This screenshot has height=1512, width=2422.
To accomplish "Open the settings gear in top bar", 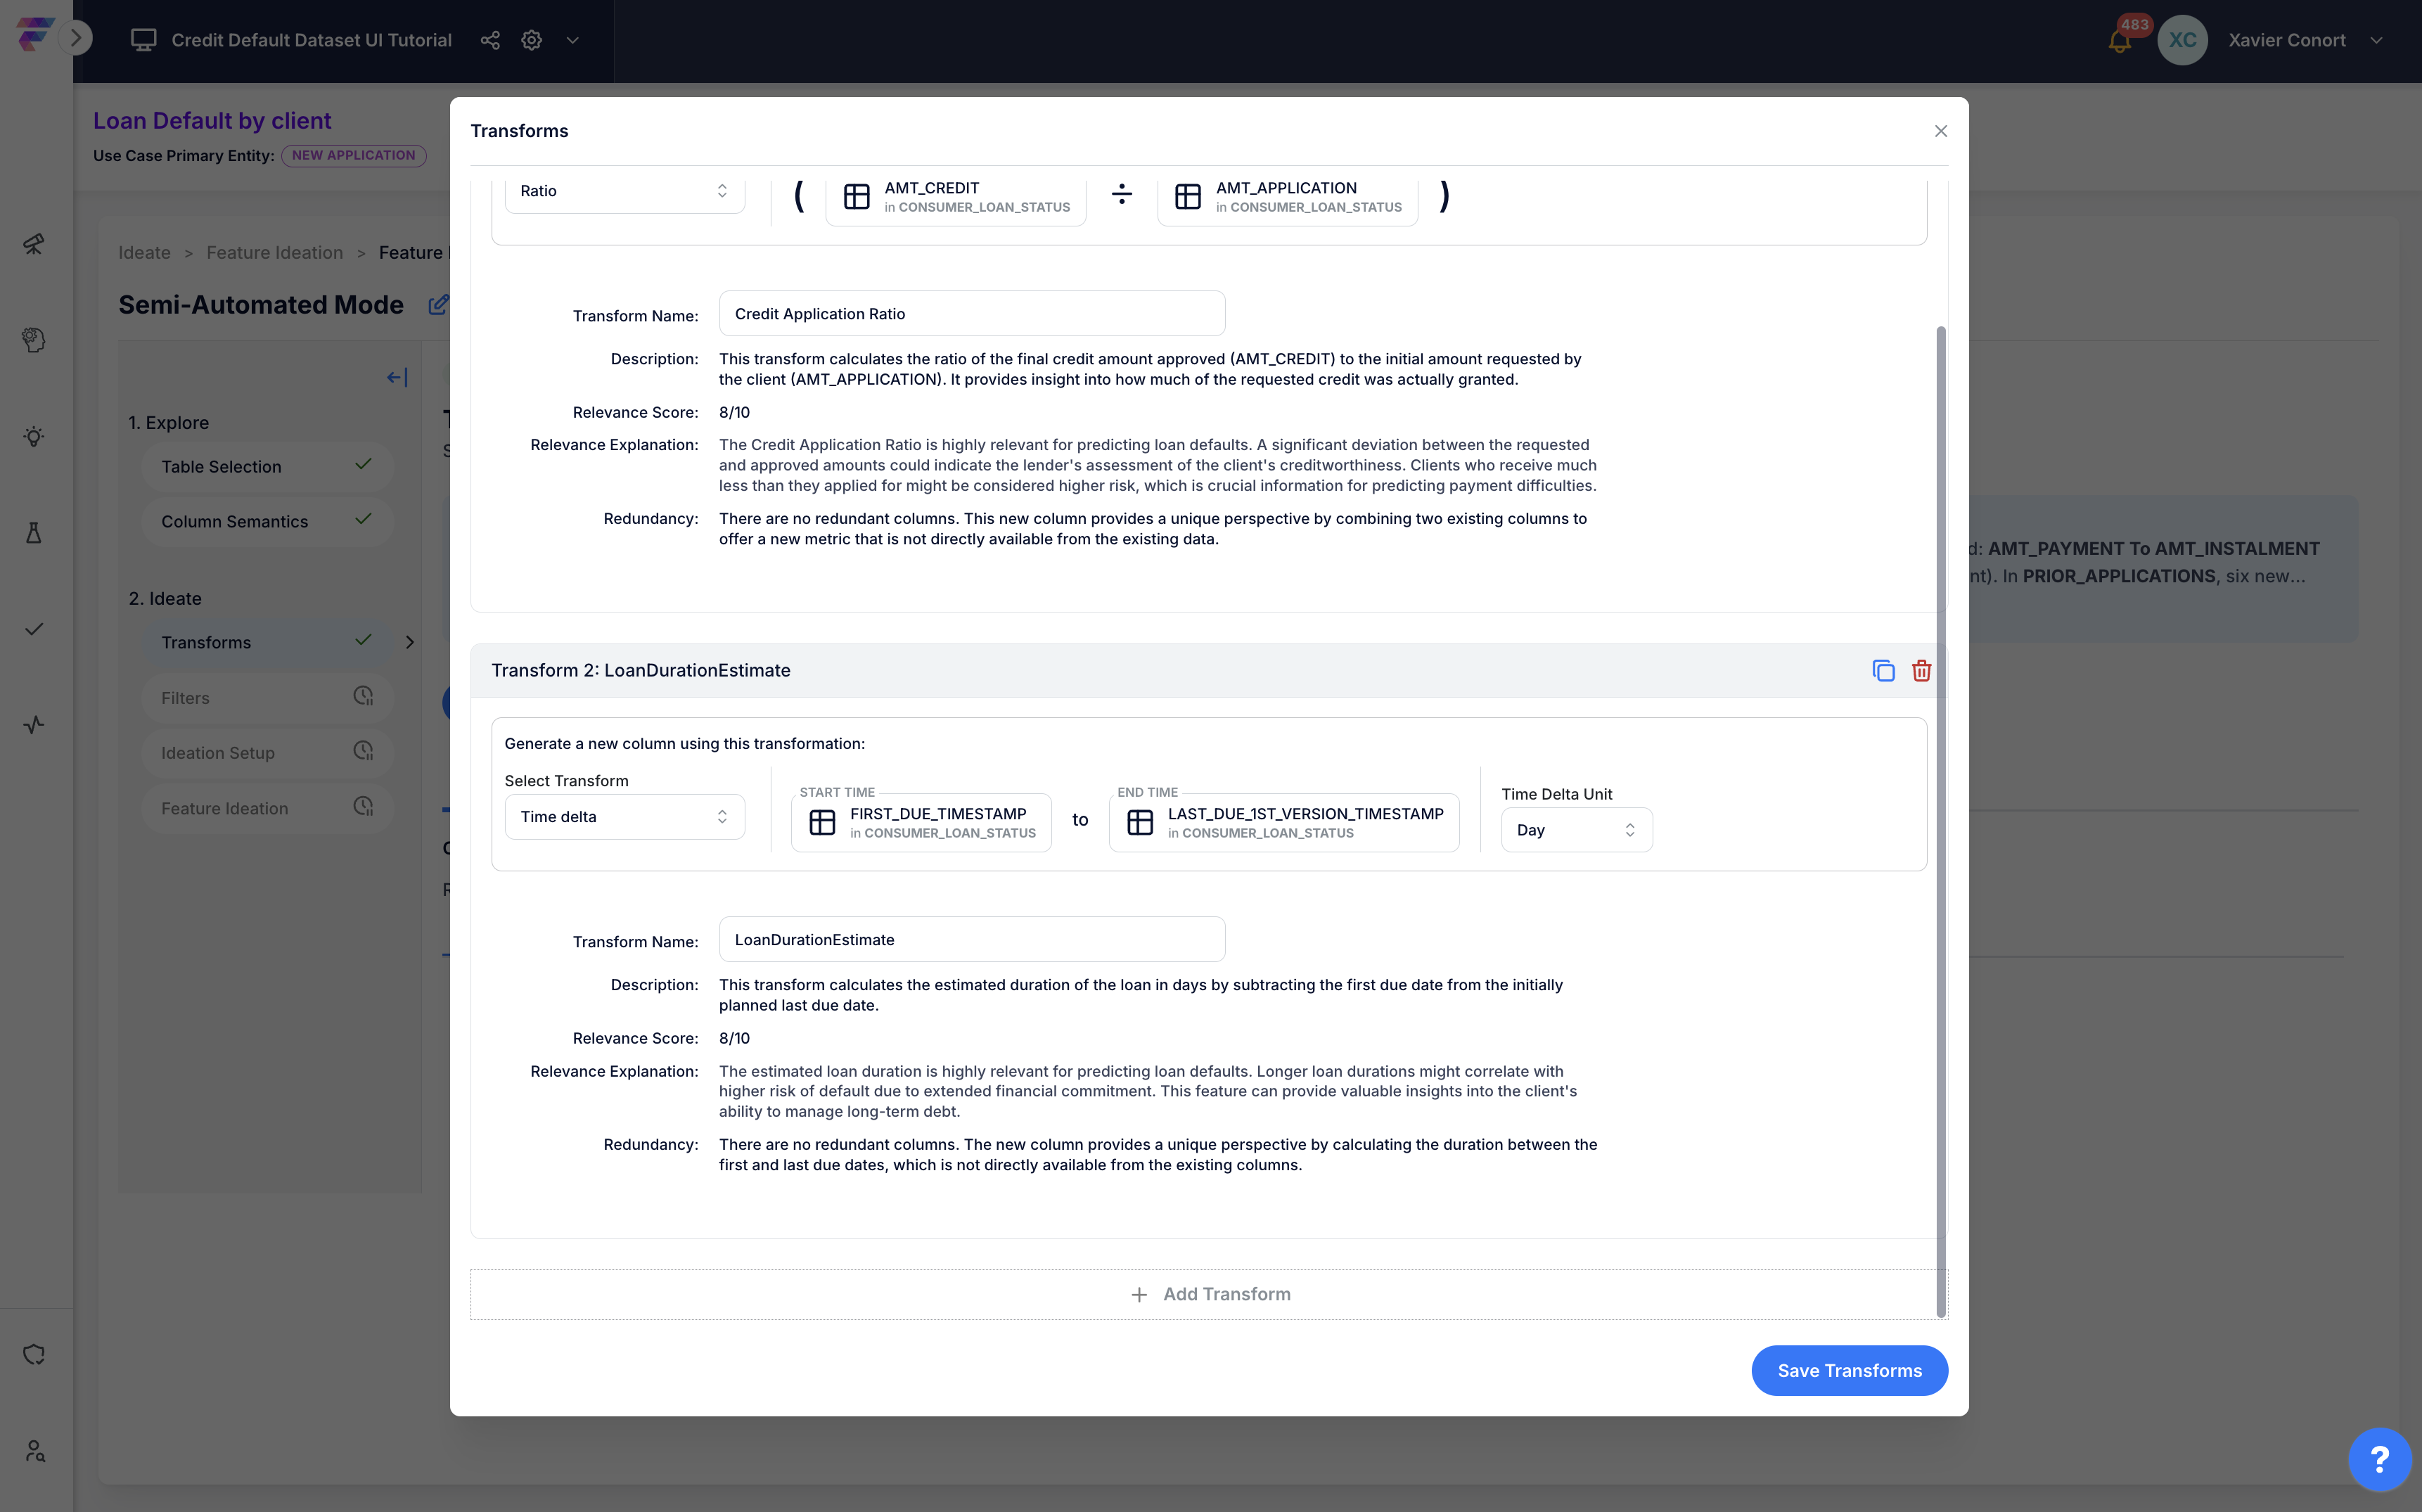I will 532,40.
